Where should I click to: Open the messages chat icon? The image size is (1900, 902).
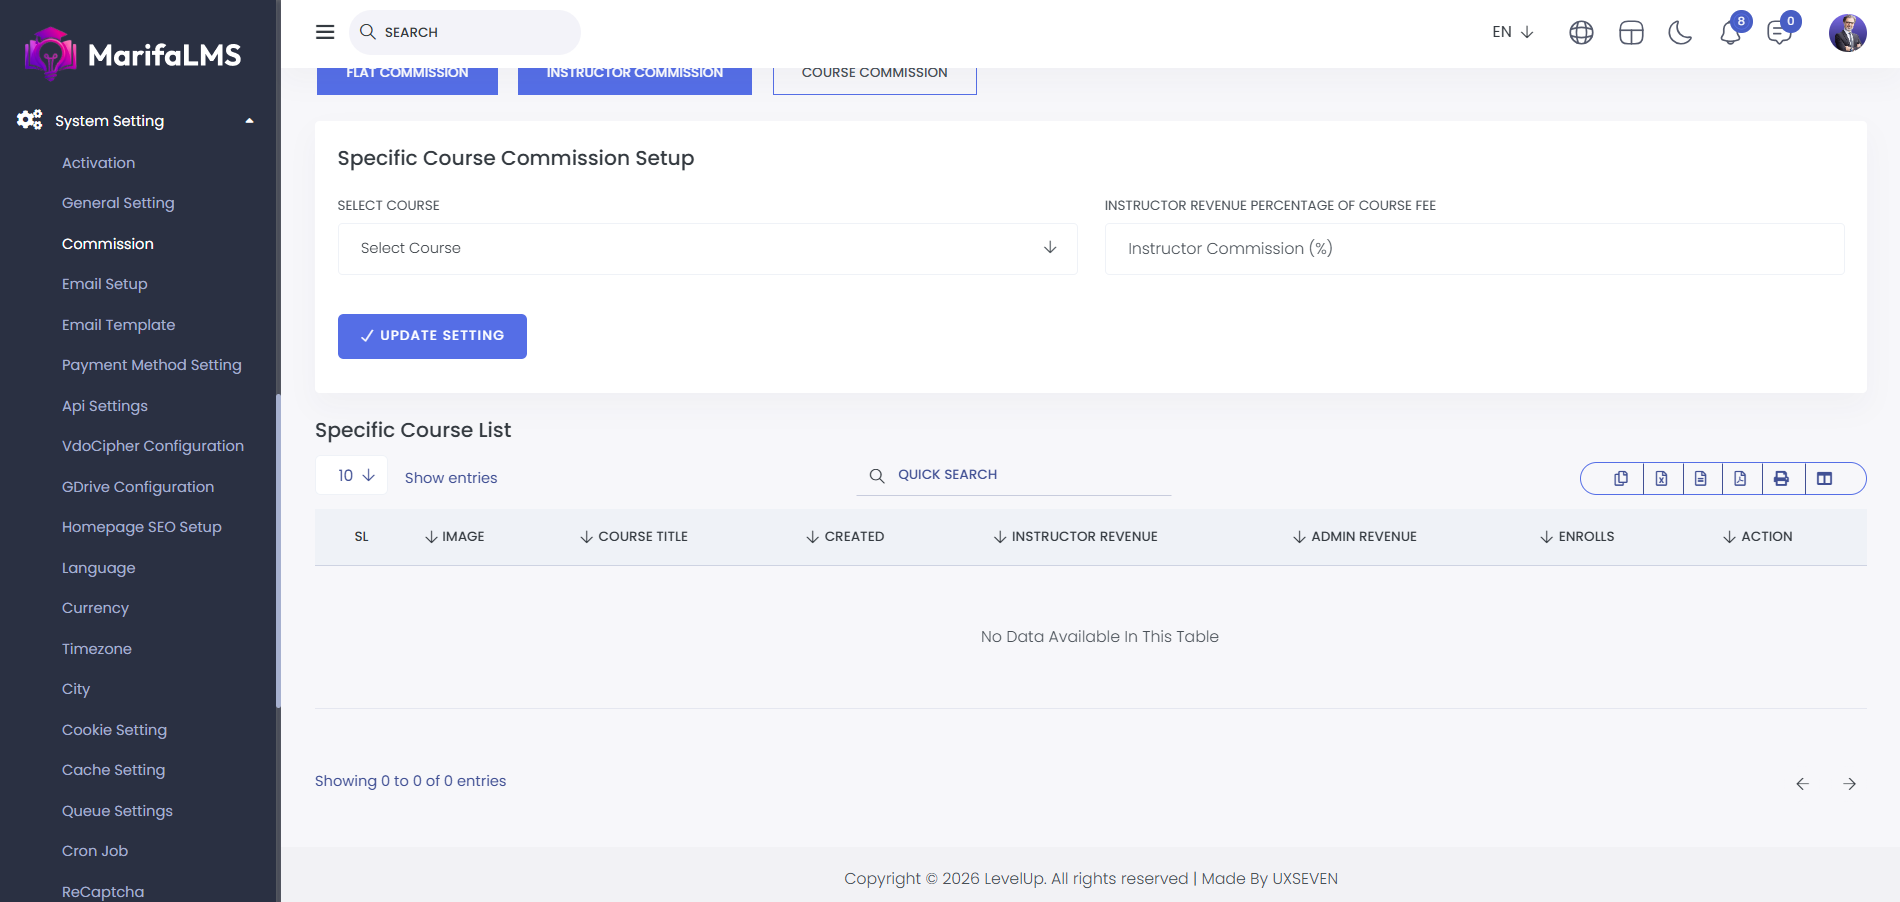point(1779,33)
